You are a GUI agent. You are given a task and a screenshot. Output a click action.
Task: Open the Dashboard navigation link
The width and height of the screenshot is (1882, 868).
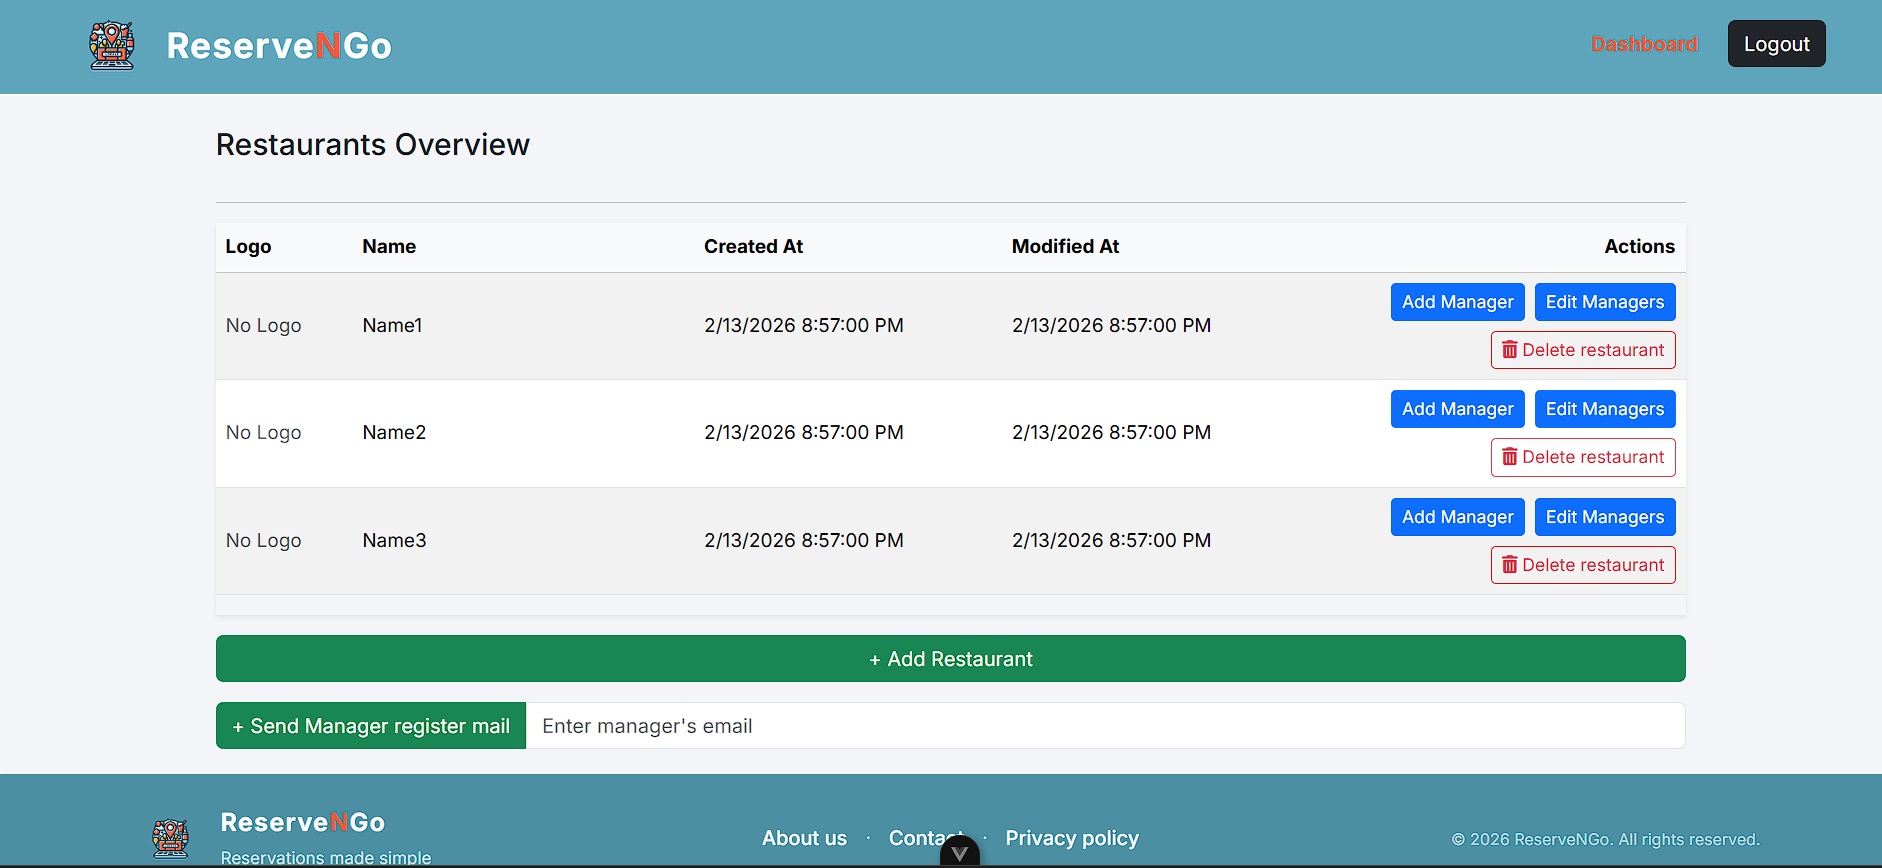pos(1644,44)
